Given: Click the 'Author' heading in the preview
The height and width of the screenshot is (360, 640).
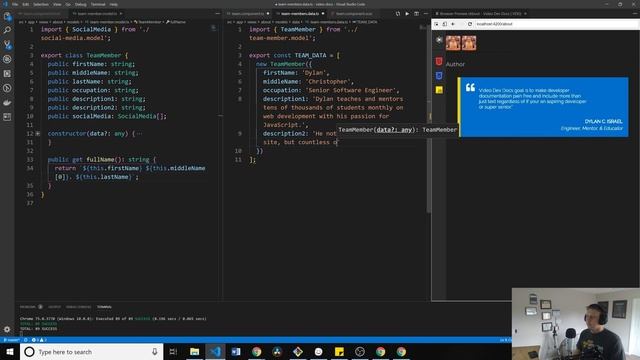Looking at the screenshot, I should [455, 64].
